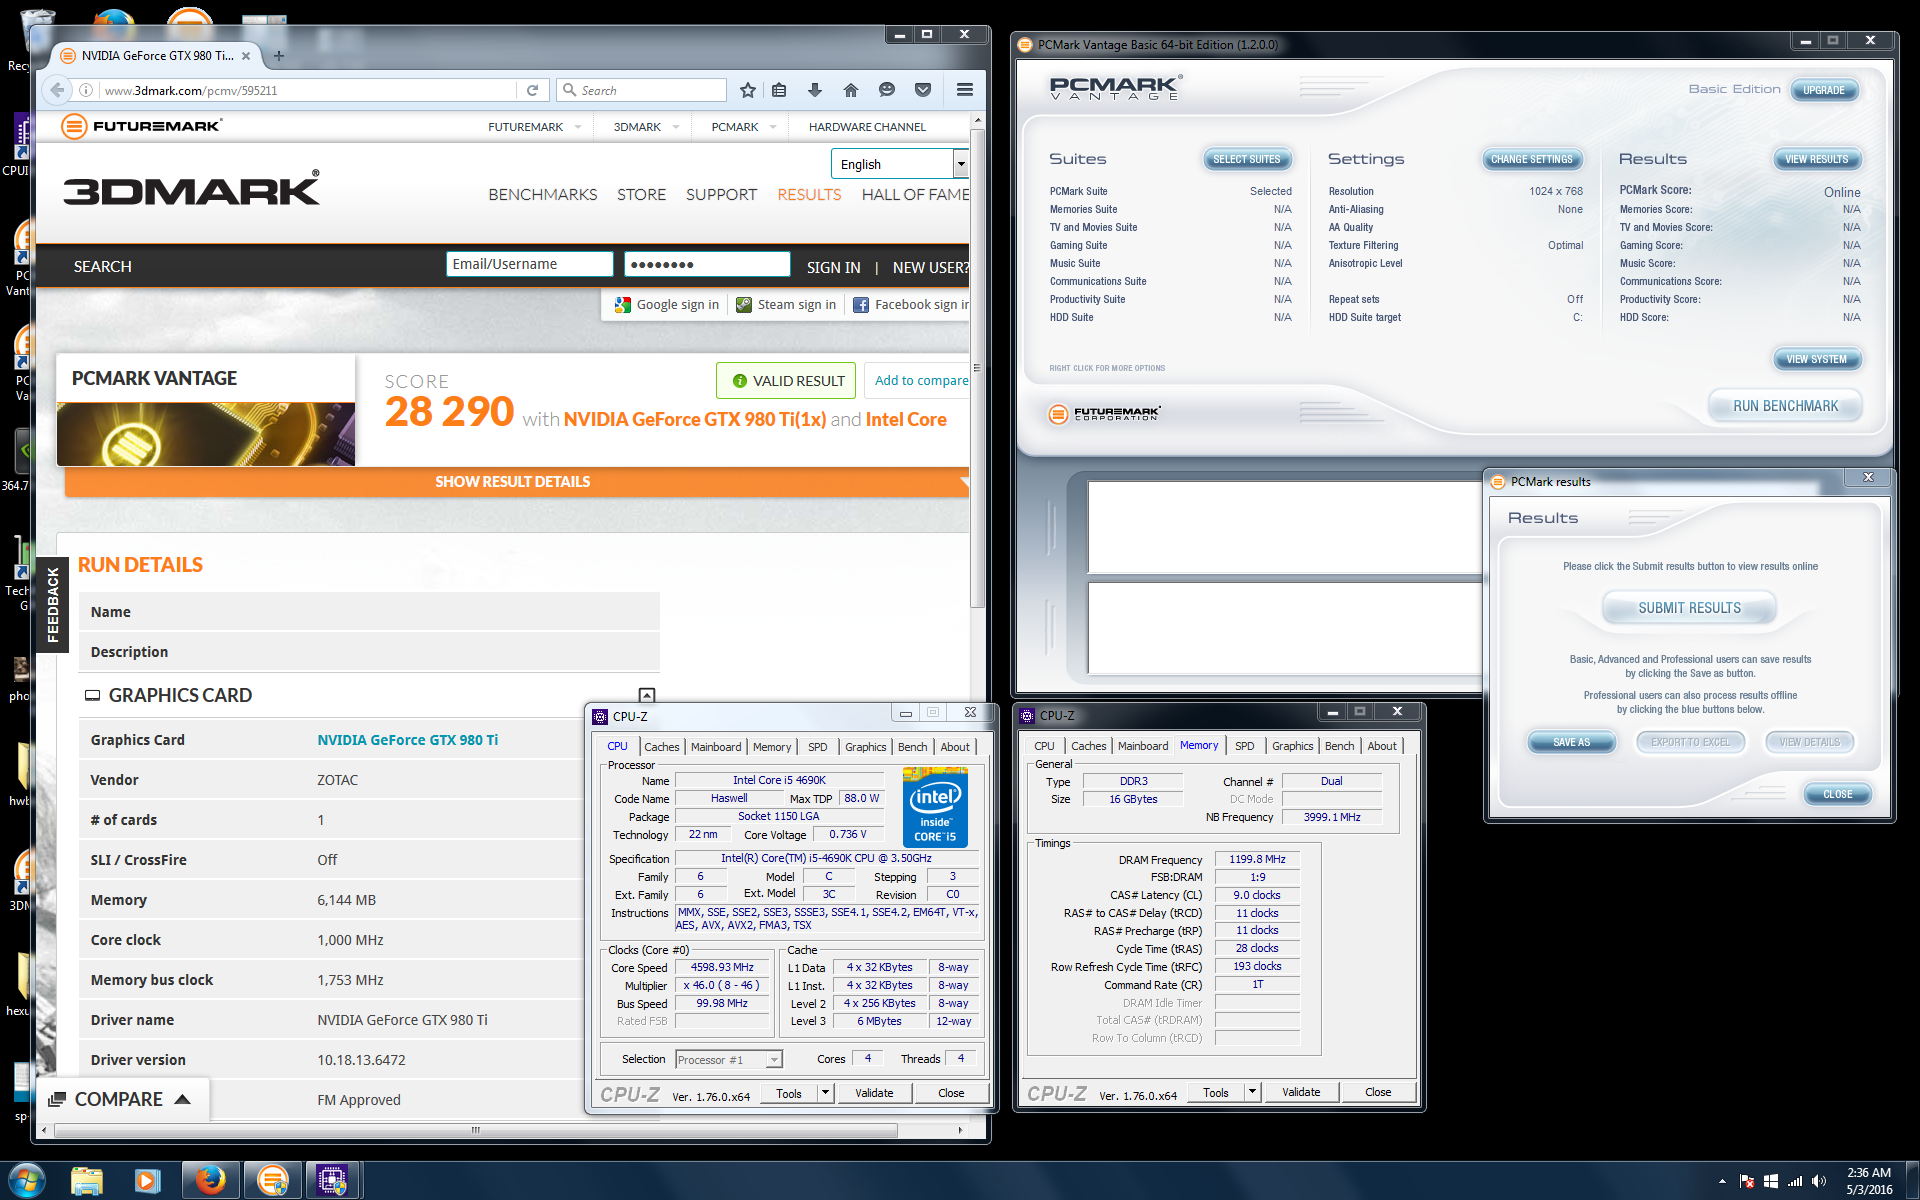Click the Firefox chat smiley icon
The width and height of the screenshot is (1920, 1200).
click(x=887, y=90)
